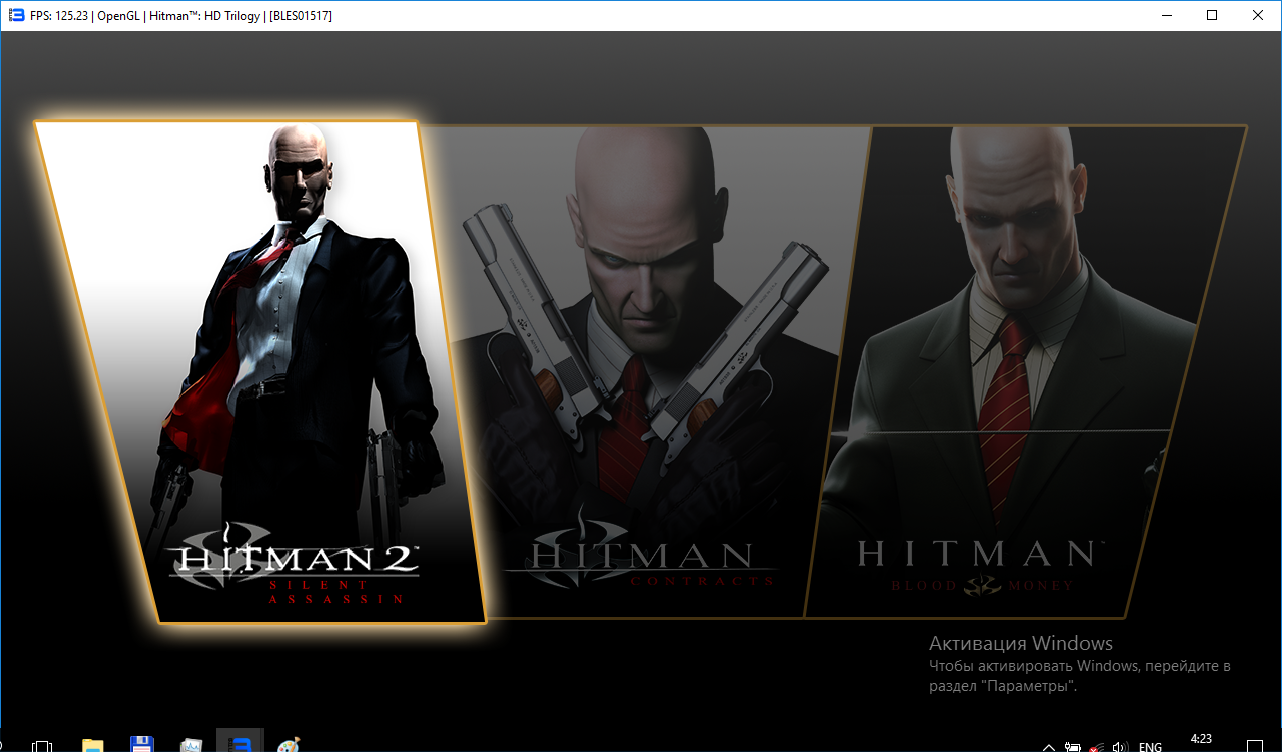Viewport: 1282px width, 752px height.
Task: Pick the Hitman Blood Money game card
Action: (1025, 370)
